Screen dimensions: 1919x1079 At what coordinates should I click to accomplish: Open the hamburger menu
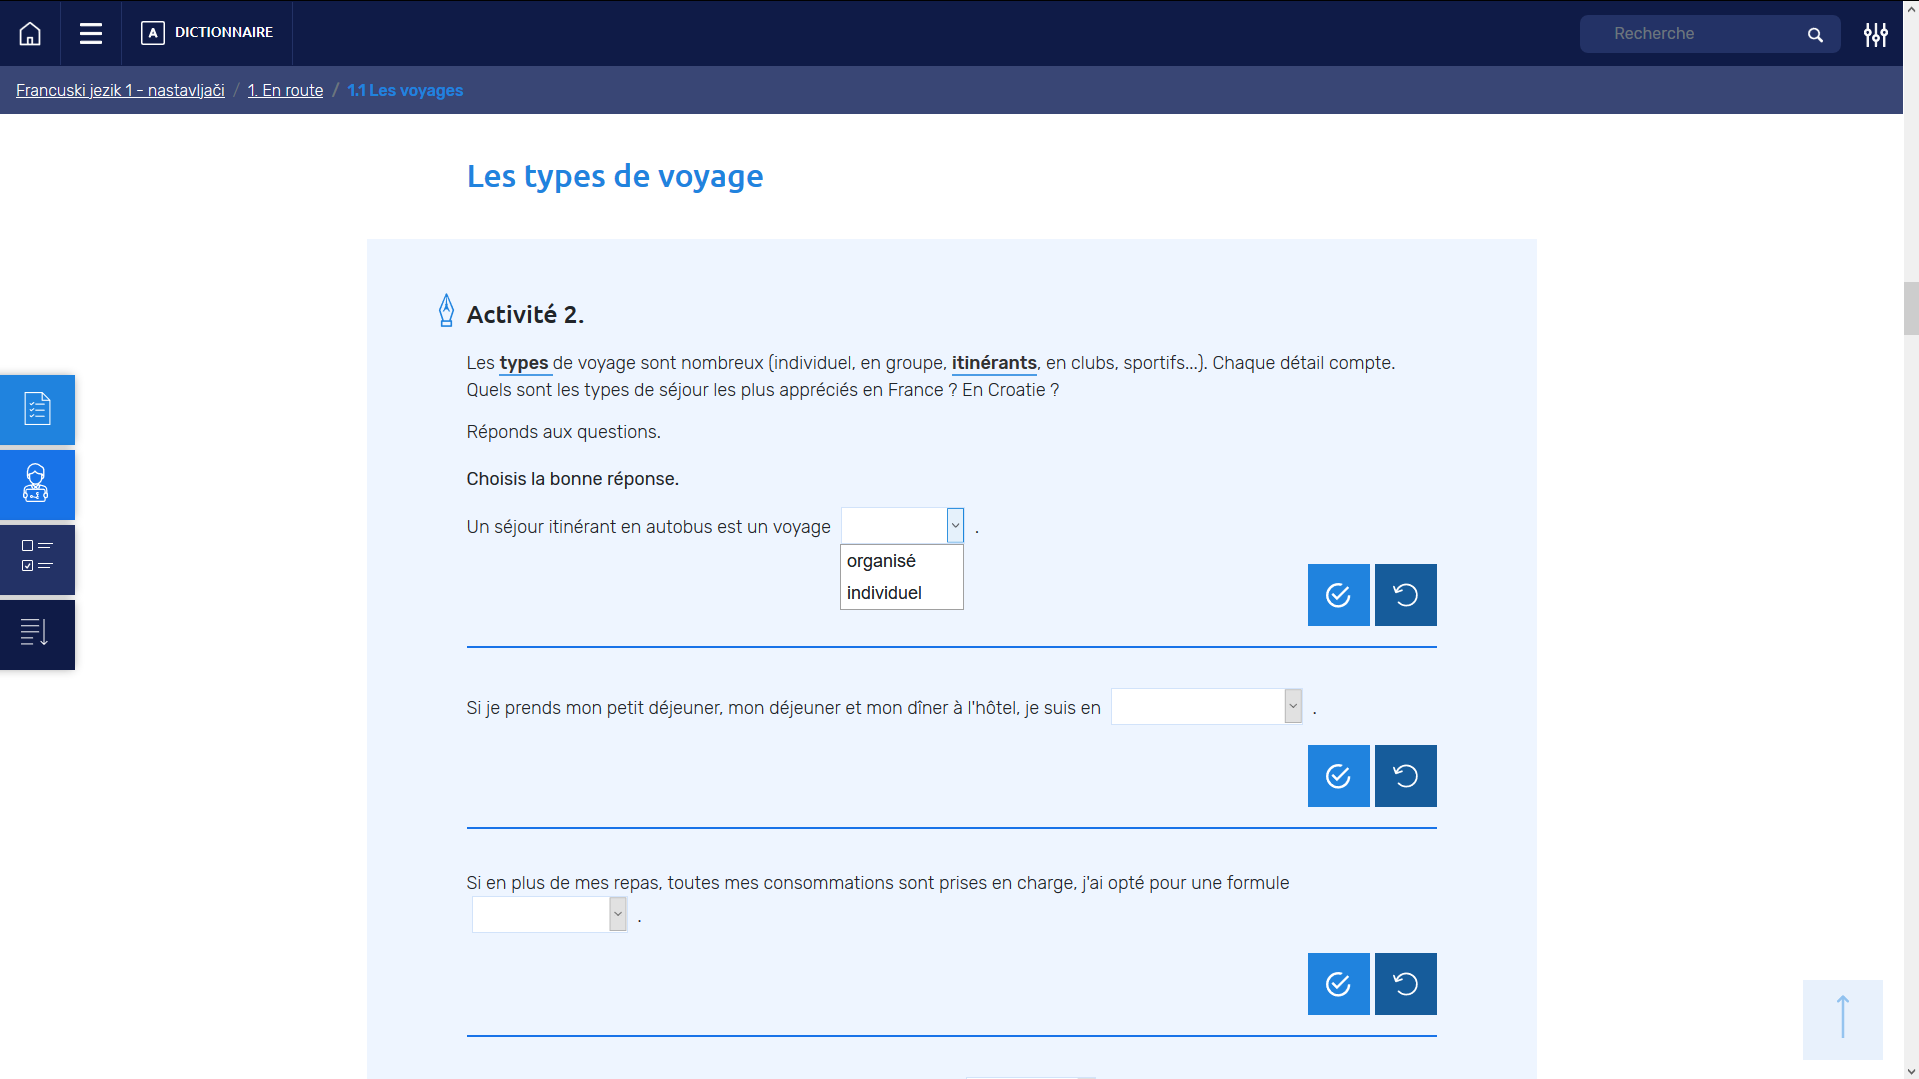tap(91, 34)
